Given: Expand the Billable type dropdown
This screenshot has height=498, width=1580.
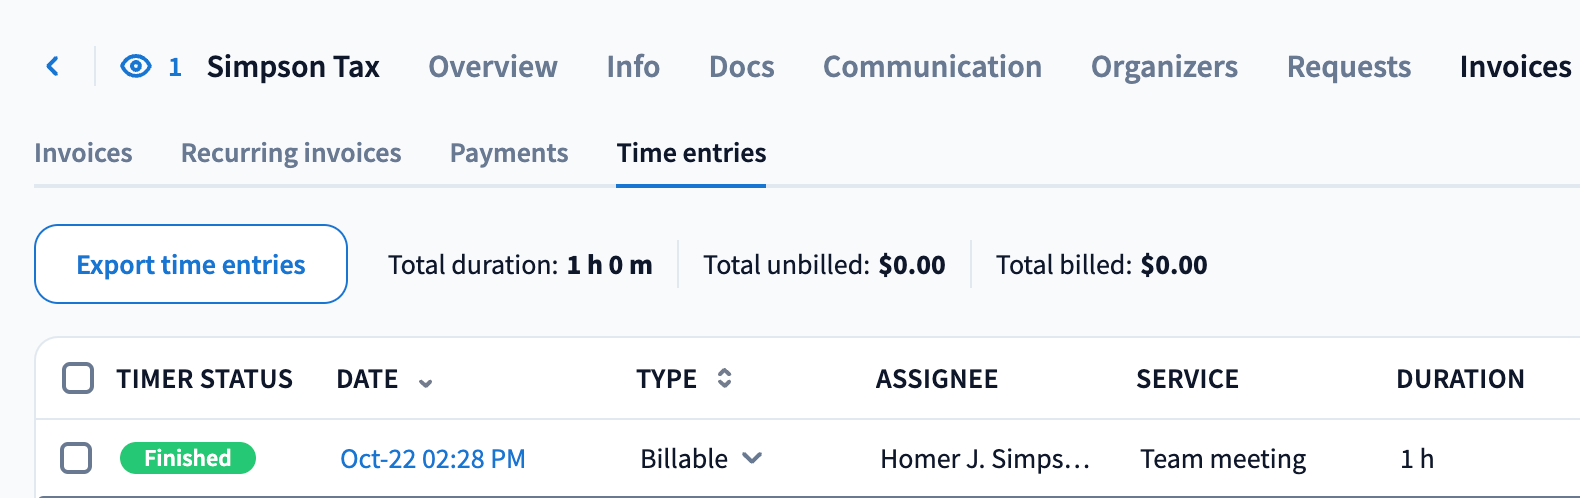Looking at the screenshot, I should (752, 458).
